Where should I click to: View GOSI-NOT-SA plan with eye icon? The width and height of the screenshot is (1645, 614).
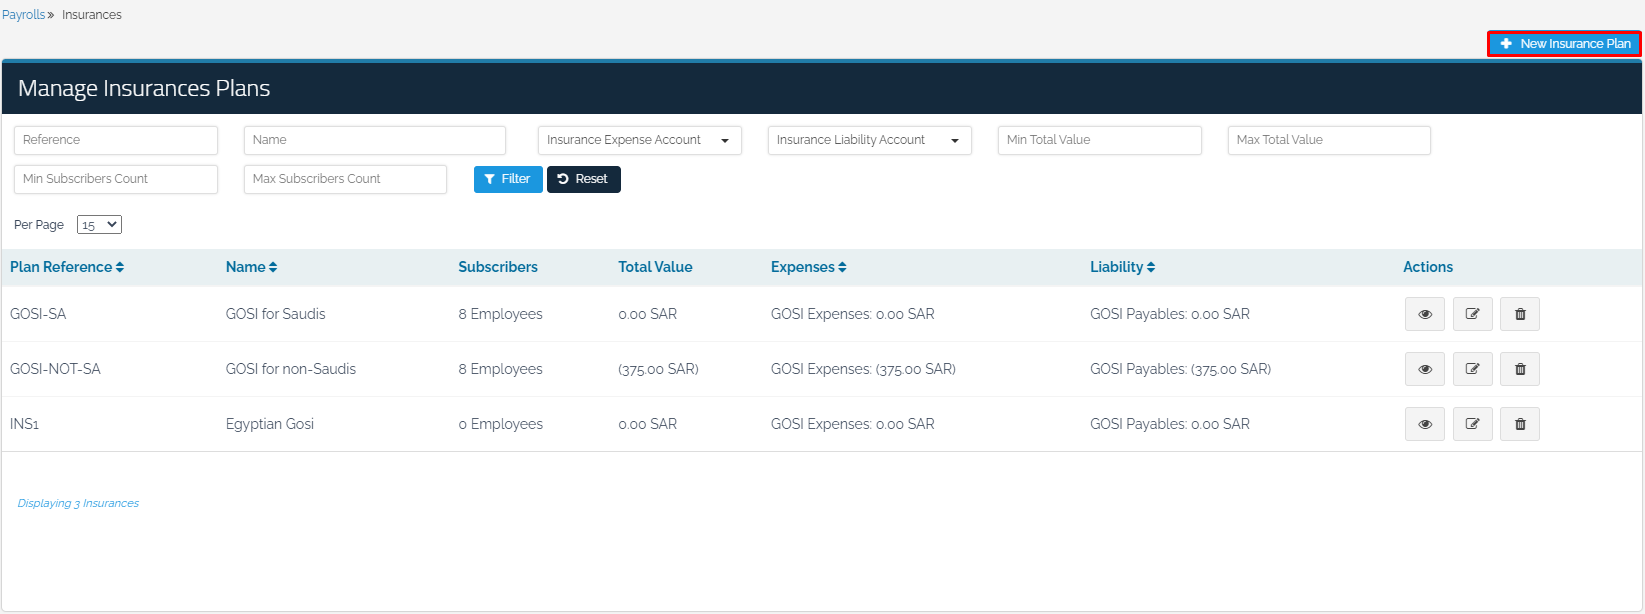pyautogui.click(x=1424, y=369)
